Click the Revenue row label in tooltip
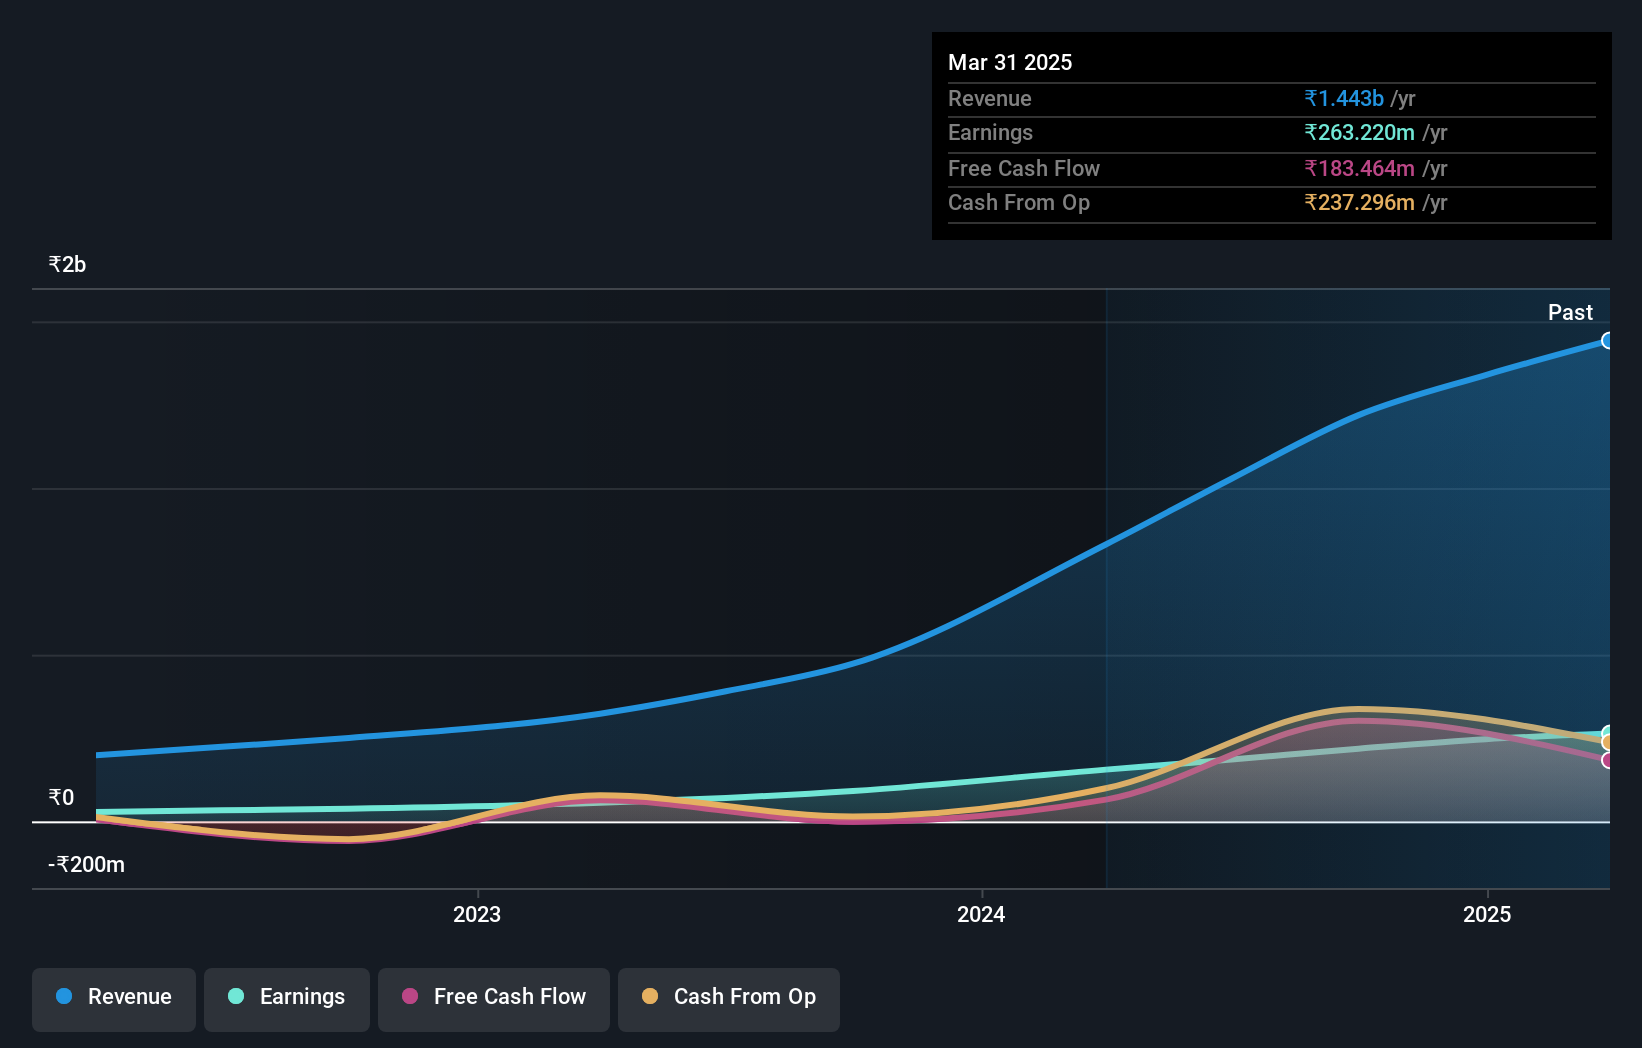 tap(990, 98)
